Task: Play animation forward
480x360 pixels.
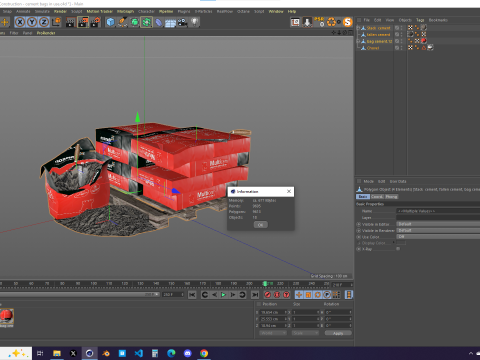Action: pos(223,295)
